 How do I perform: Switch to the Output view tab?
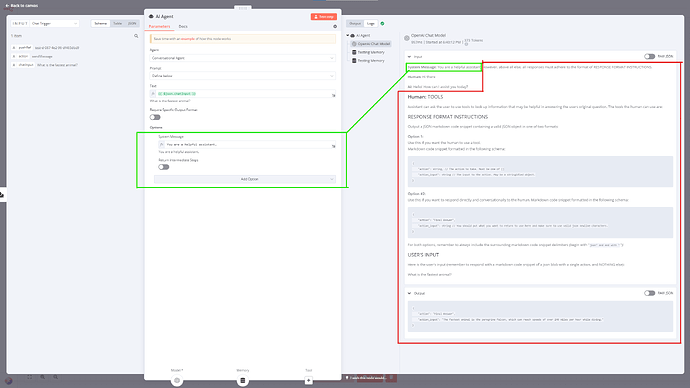pos(355,23)
